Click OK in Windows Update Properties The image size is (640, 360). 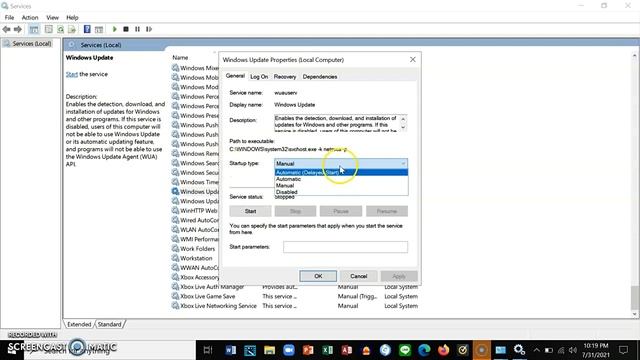pyautogui.click(x=318, y=276)
